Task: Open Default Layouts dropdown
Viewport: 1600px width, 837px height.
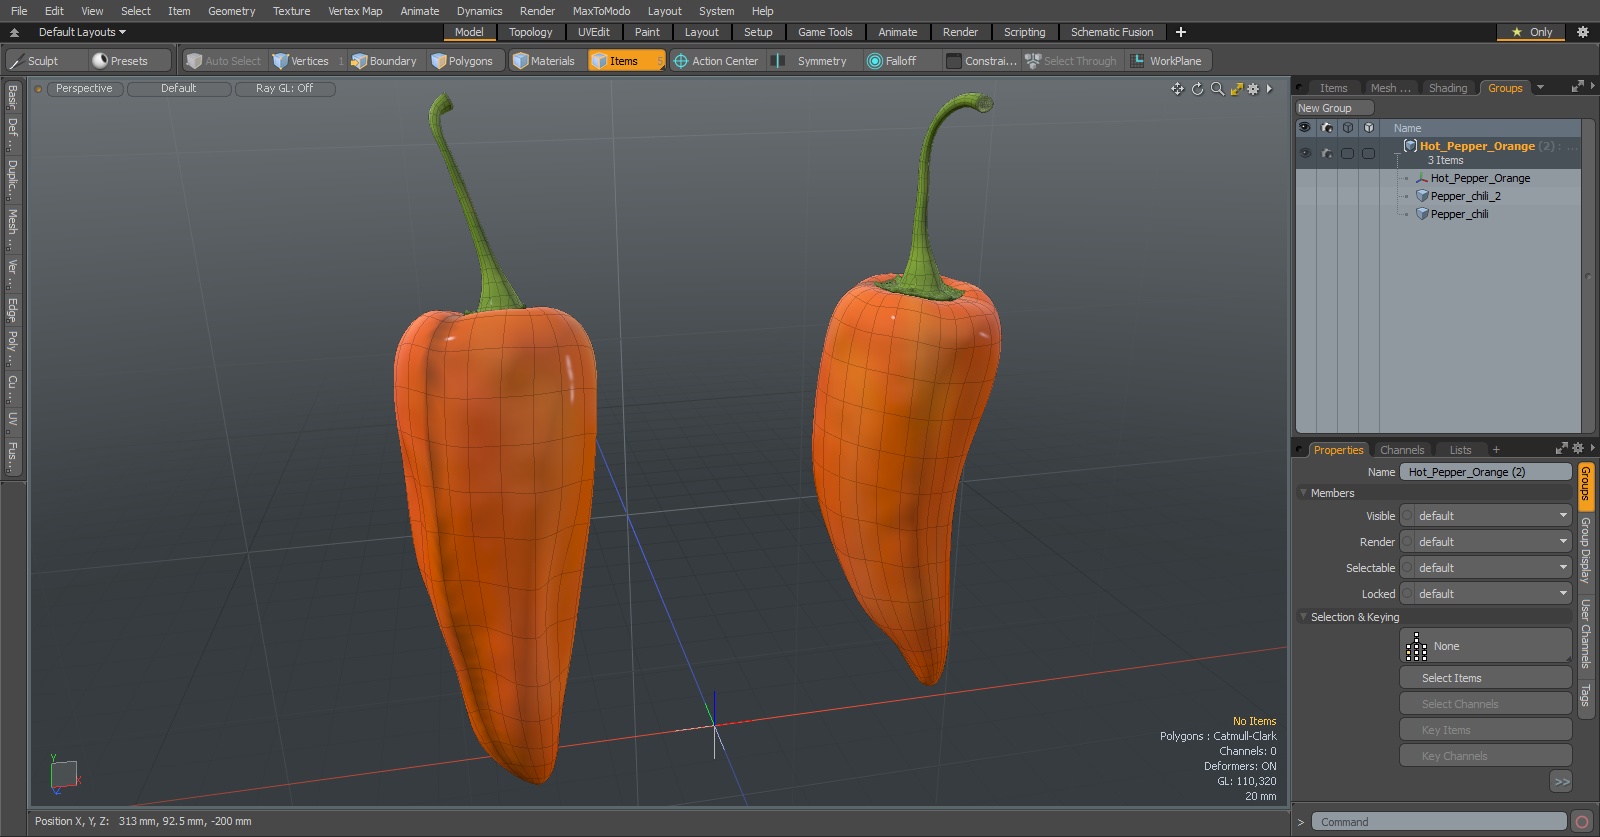Action: point(82,32)
